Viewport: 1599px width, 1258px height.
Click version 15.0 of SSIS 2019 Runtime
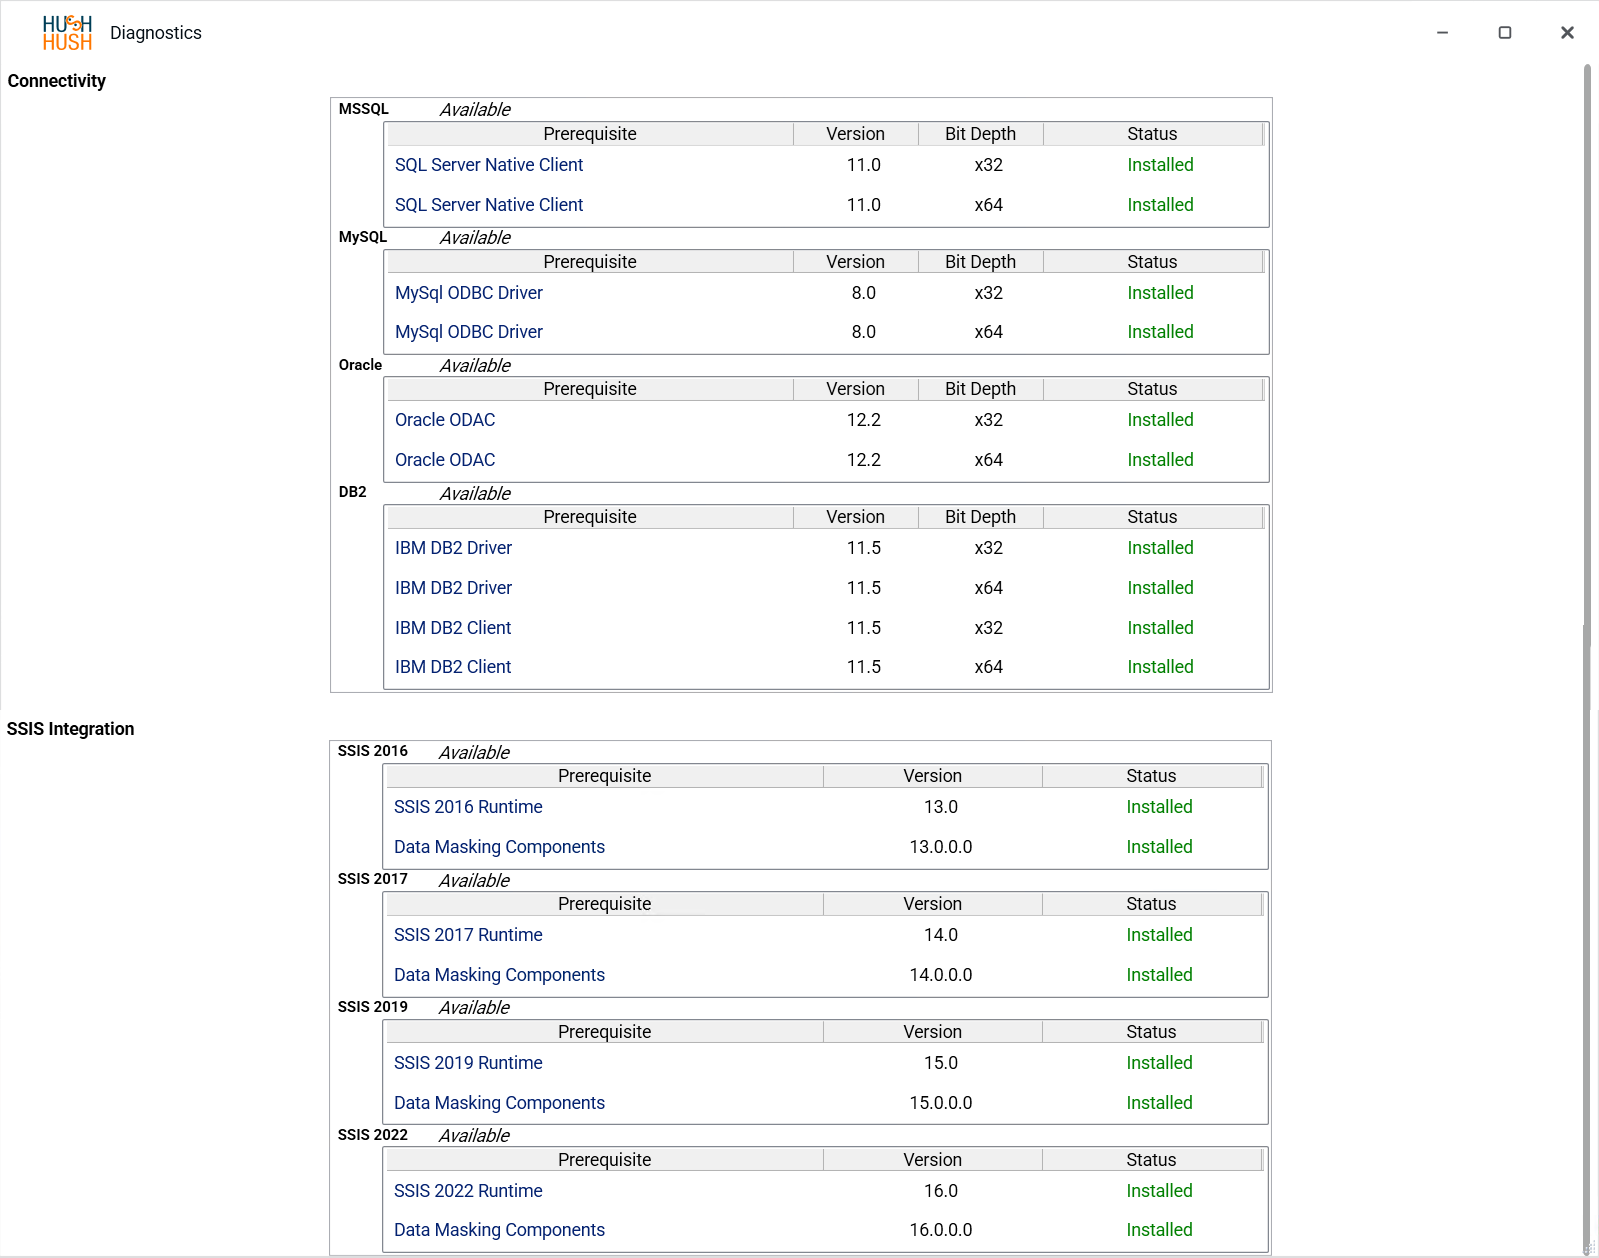click(940, 1063)
